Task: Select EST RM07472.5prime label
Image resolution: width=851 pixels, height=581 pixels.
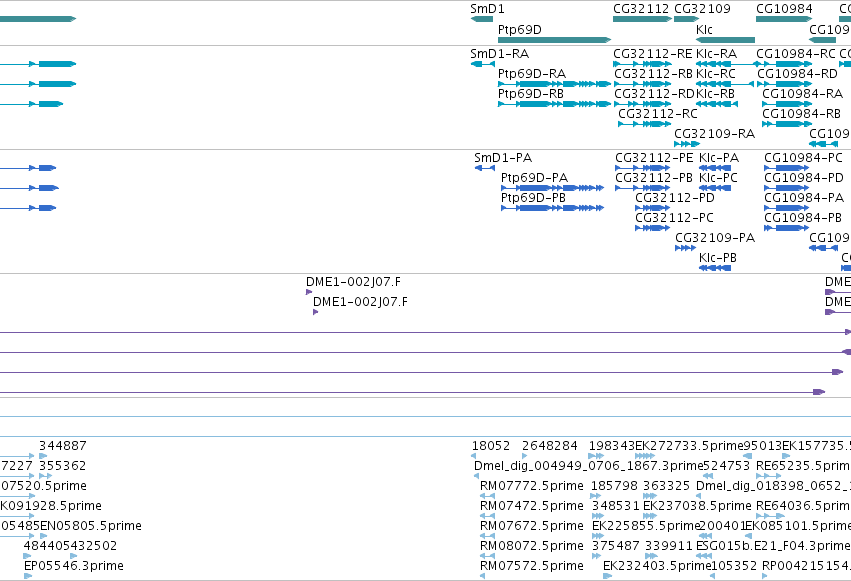Action: click(532, 506)
